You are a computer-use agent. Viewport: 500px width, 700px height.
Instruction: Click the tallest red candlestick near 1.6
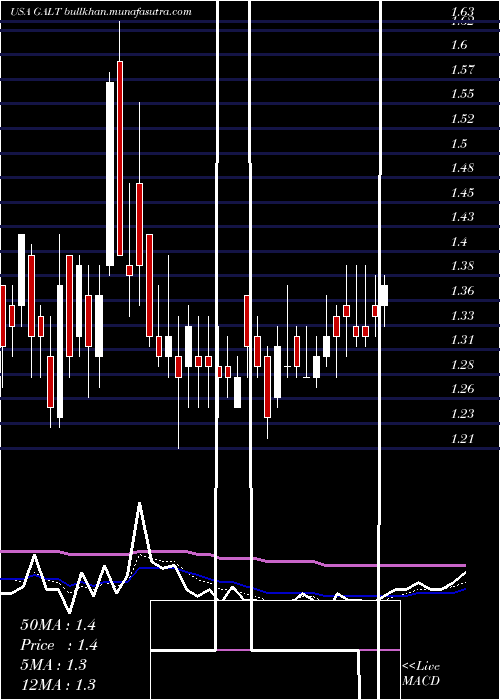point(120,158)
